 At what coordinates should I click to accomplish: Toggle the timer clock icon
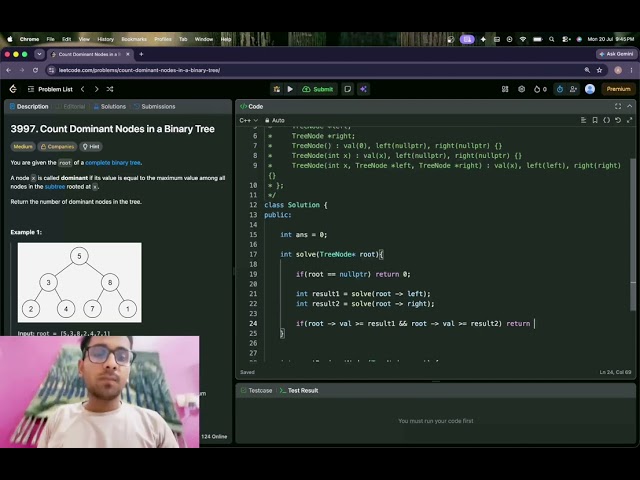[x=560, y=89]
